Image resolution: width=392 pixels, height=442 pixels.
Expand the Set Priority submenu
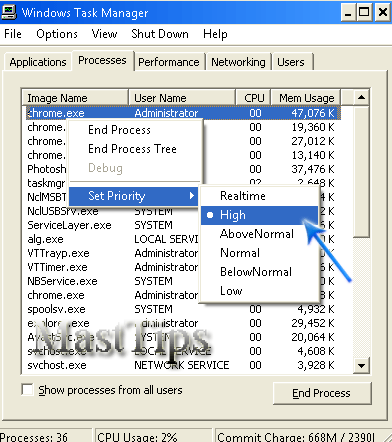click(133, 196)
